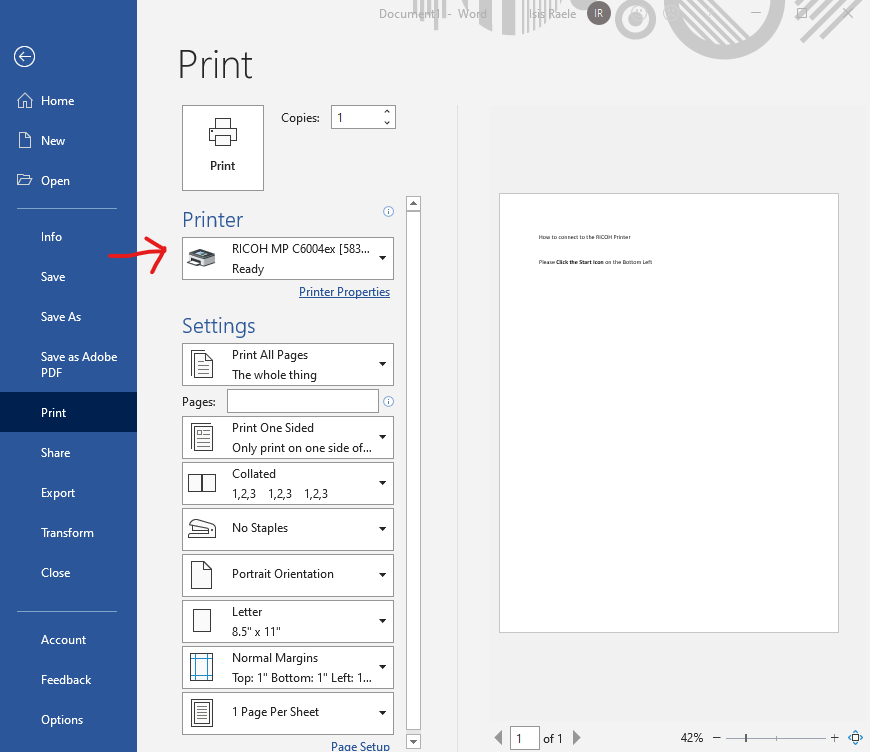Screen dimensions: 870x752
Task: Open the Page Setup link
Action: pos(360,746)
